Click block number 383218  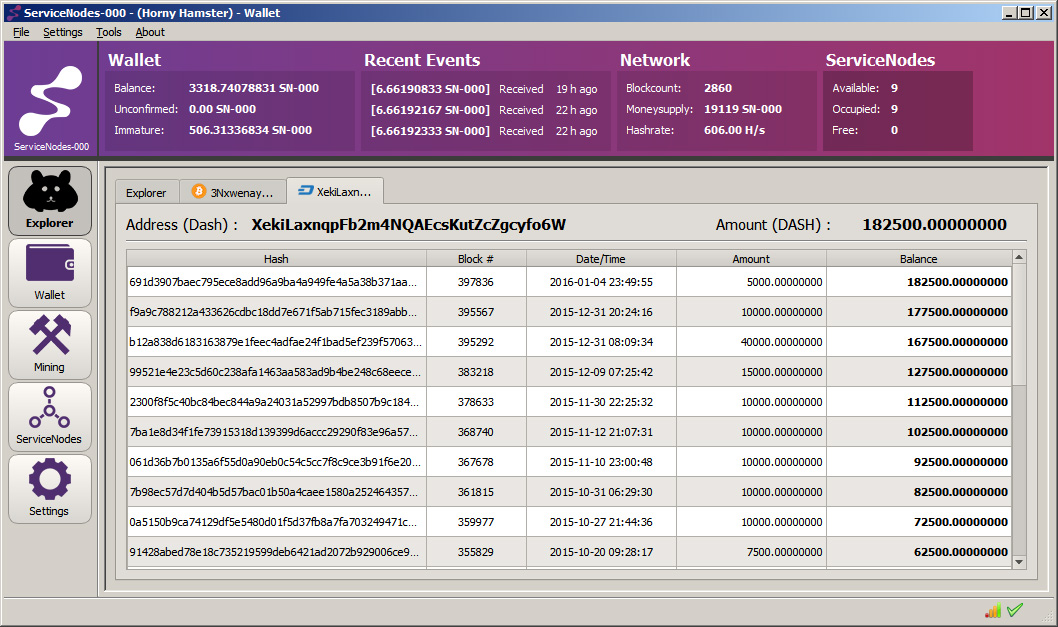point(476,372)
